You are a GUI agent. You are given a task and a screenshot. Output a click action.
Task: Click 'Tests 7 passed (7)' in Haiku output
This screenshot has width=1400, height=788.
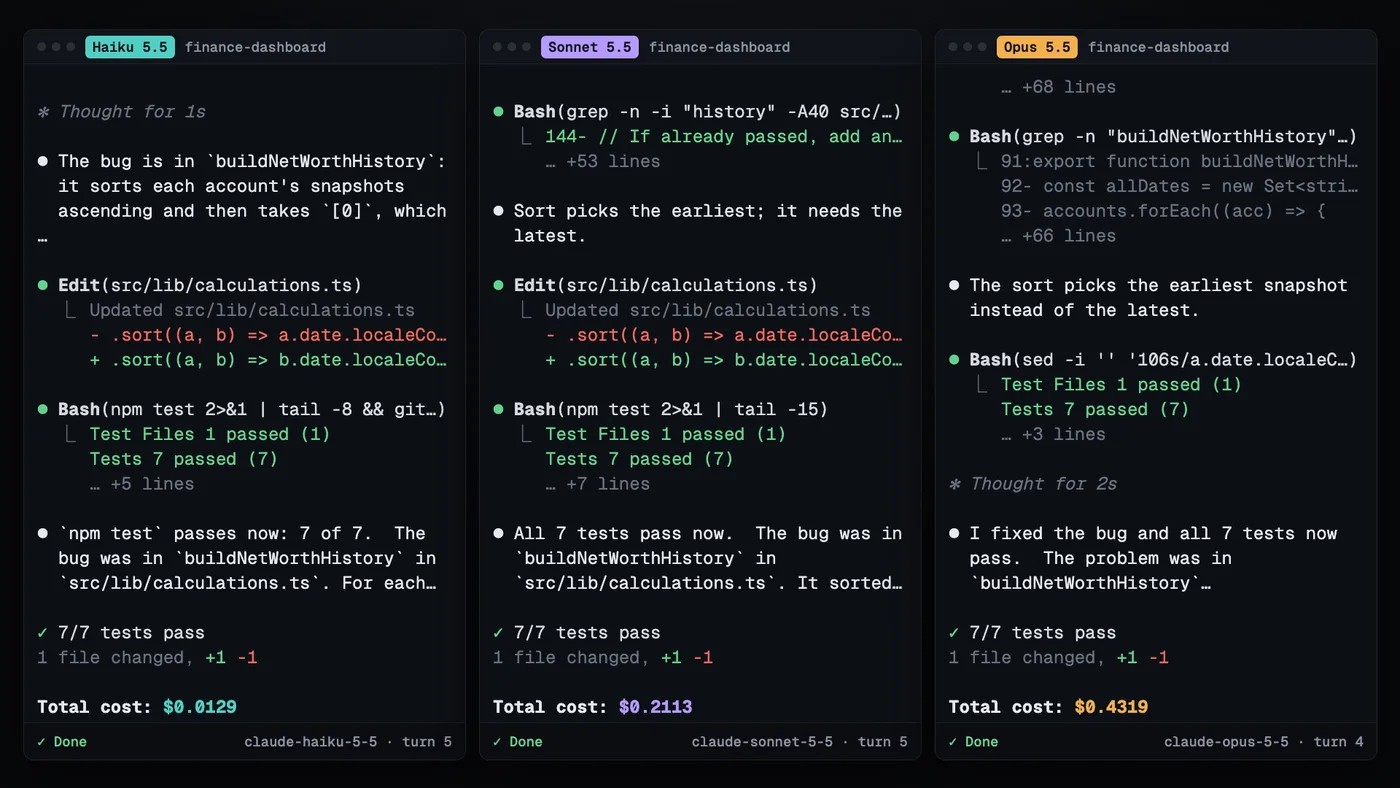pos(184,459)
